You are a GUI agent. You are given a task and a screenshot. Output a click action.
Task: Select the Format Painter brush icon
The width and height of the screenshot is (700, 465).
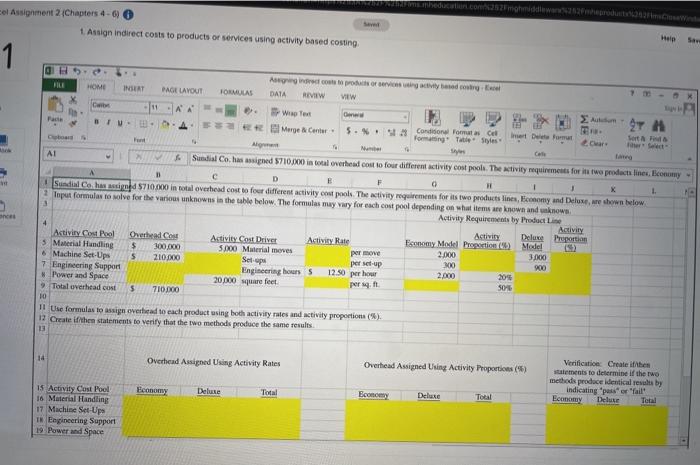73,122
